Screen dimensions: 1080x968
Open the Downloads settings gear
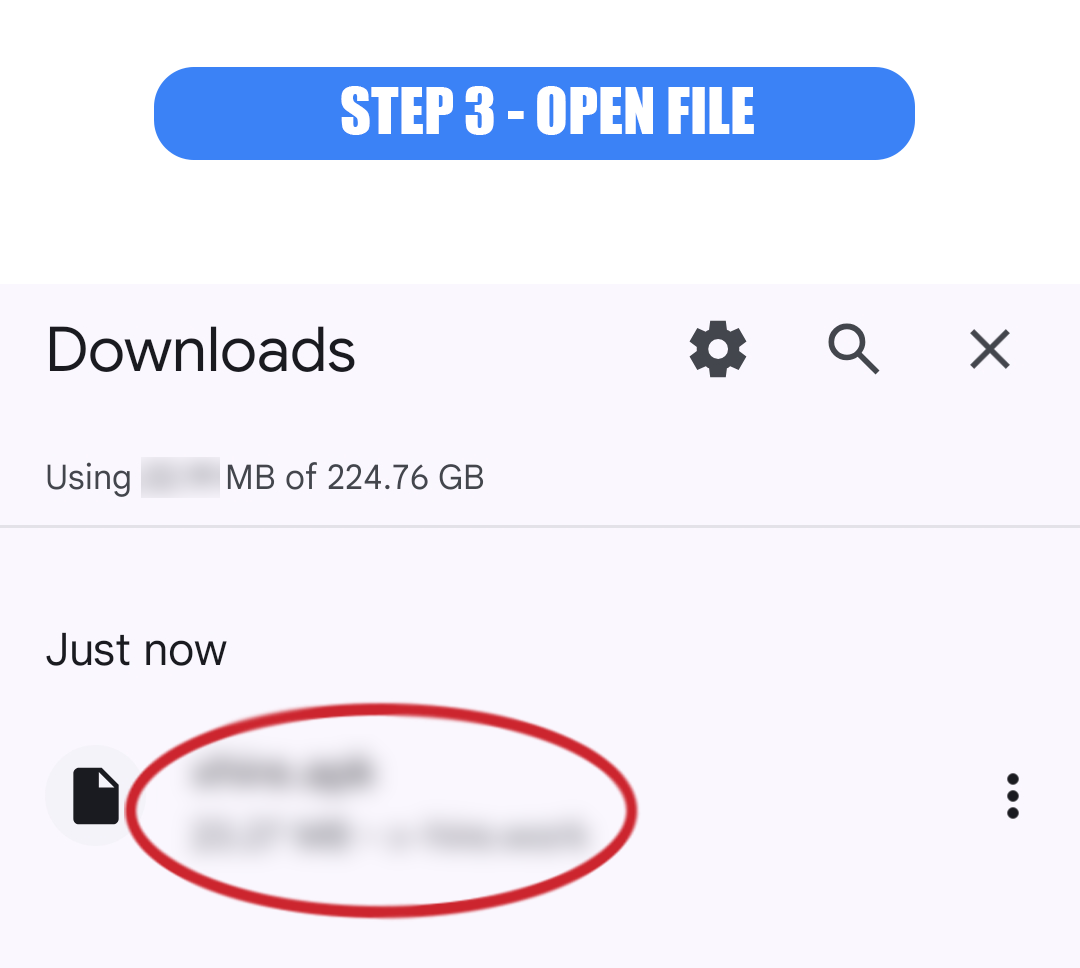(718, 349)
